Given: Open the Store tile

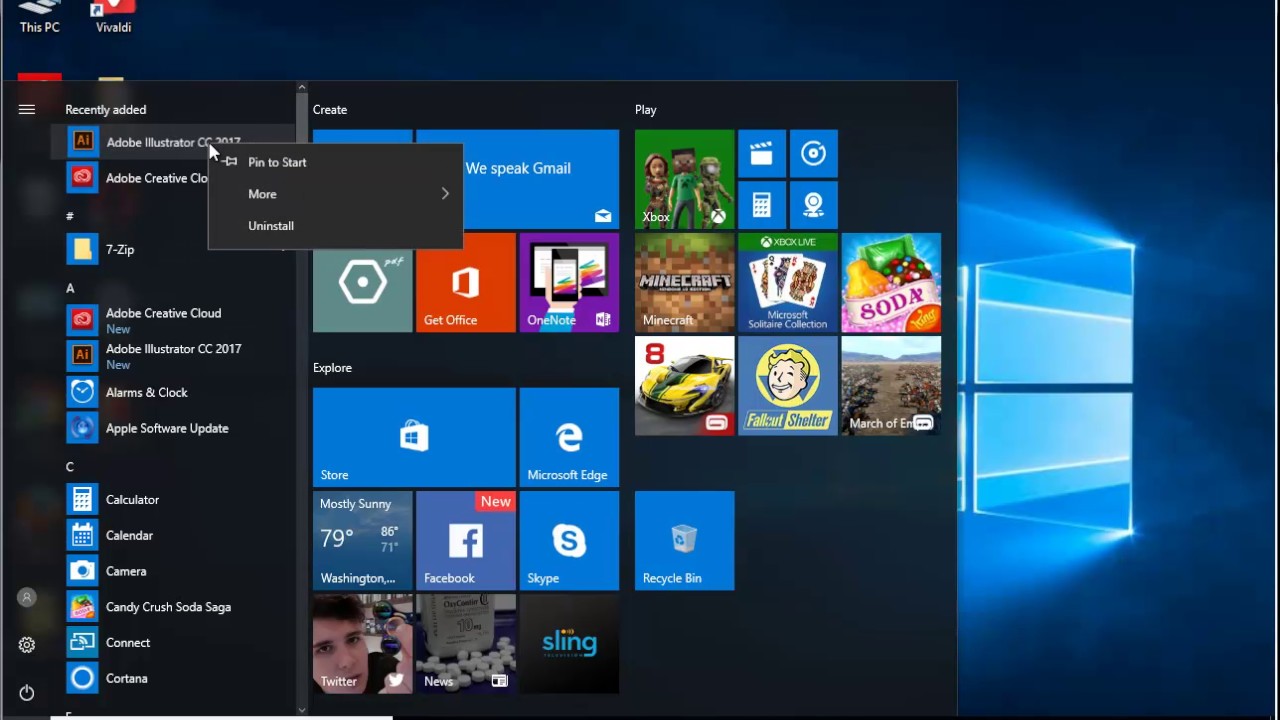Looking at the screenshot, I should tap(414, 437).
